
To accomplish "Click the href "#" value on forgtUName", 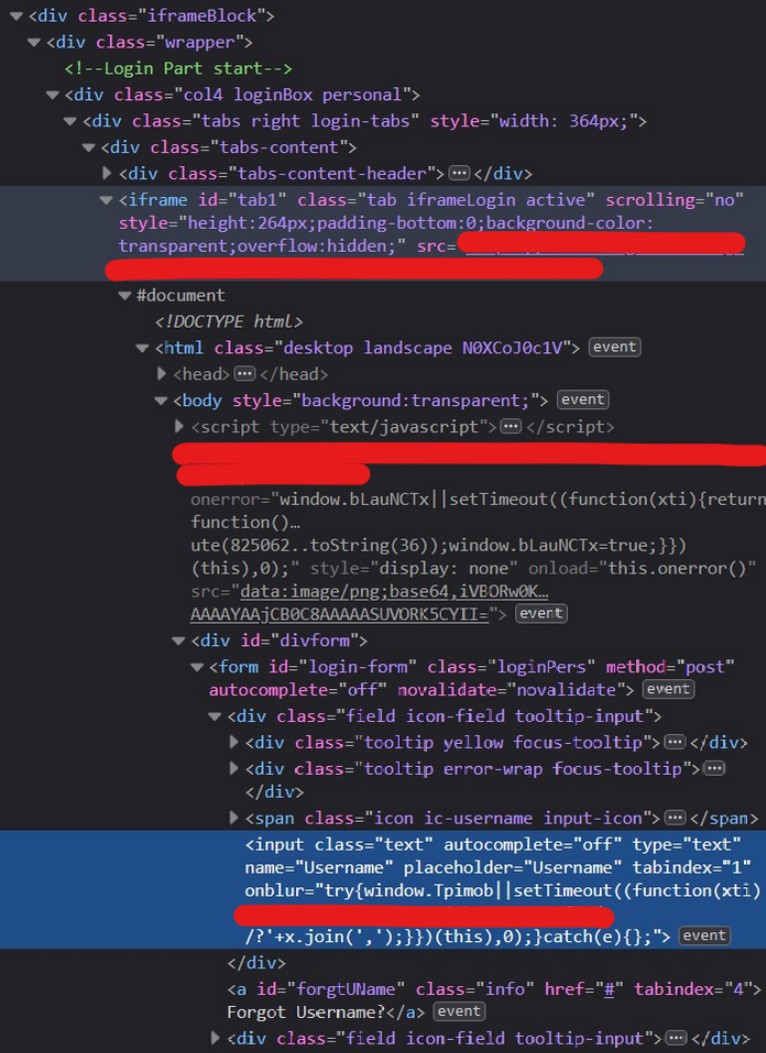I will 610,989.
